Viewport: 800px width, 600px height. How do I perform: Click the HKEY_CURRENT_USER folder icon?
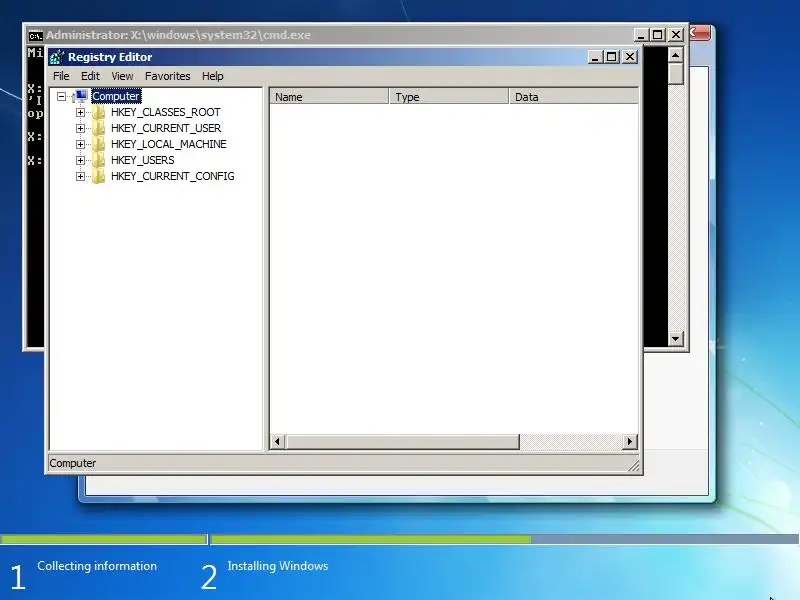(98, 128)
